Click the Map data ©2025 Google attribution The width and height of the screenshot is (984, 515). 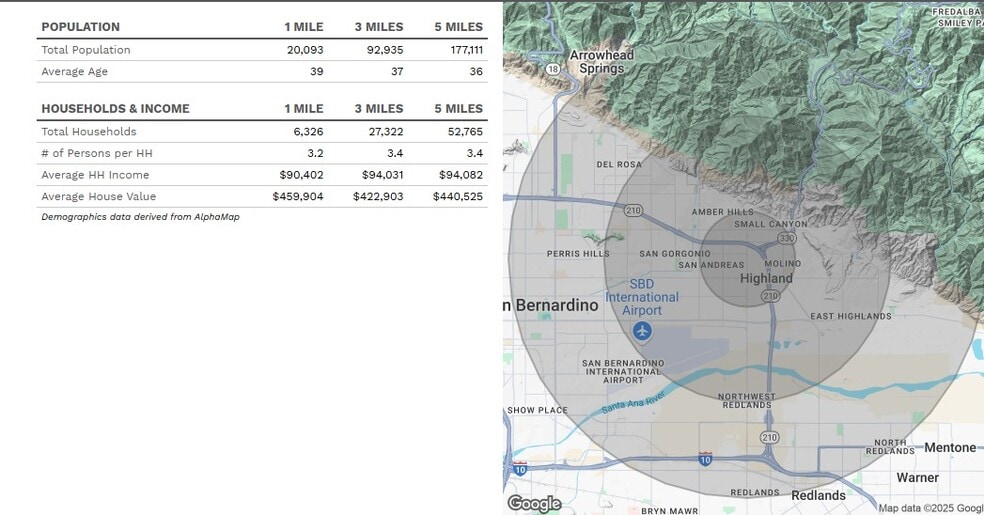click(x=930, y=508)
